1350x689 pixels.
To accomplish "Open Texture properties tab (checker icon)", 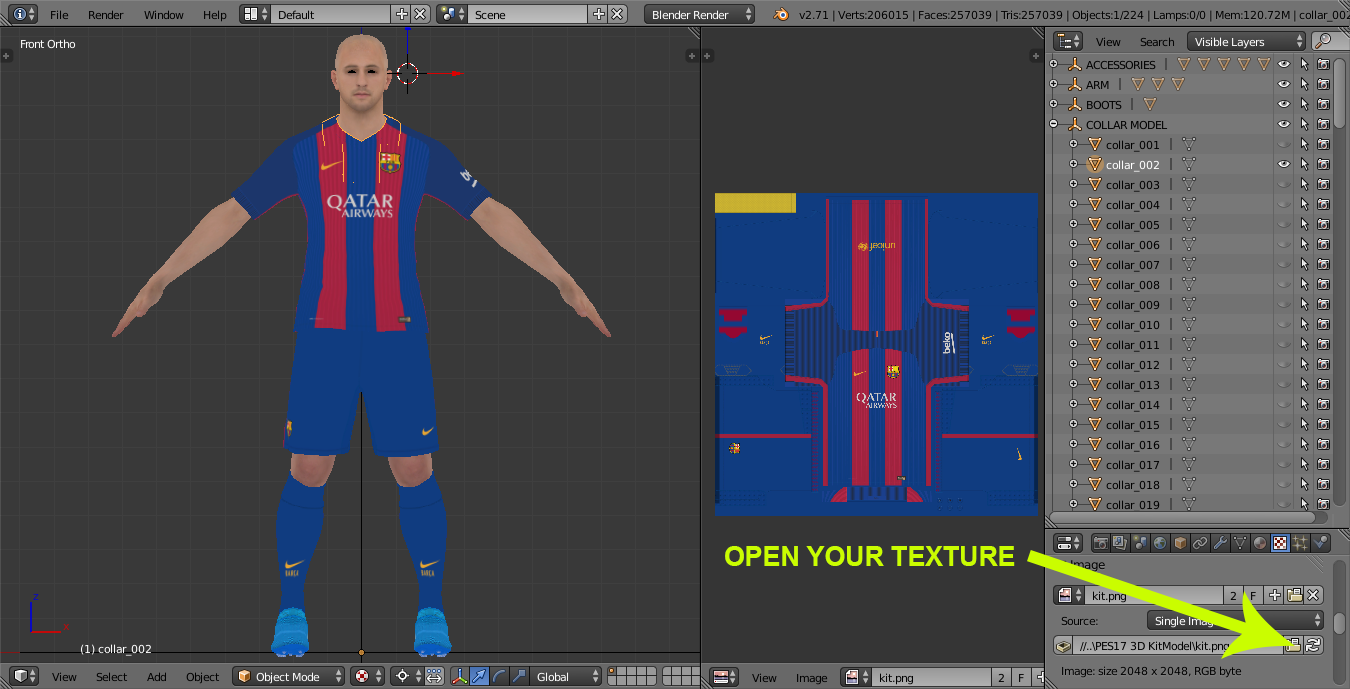I will pyautogui.click(x=1280, y=543).
